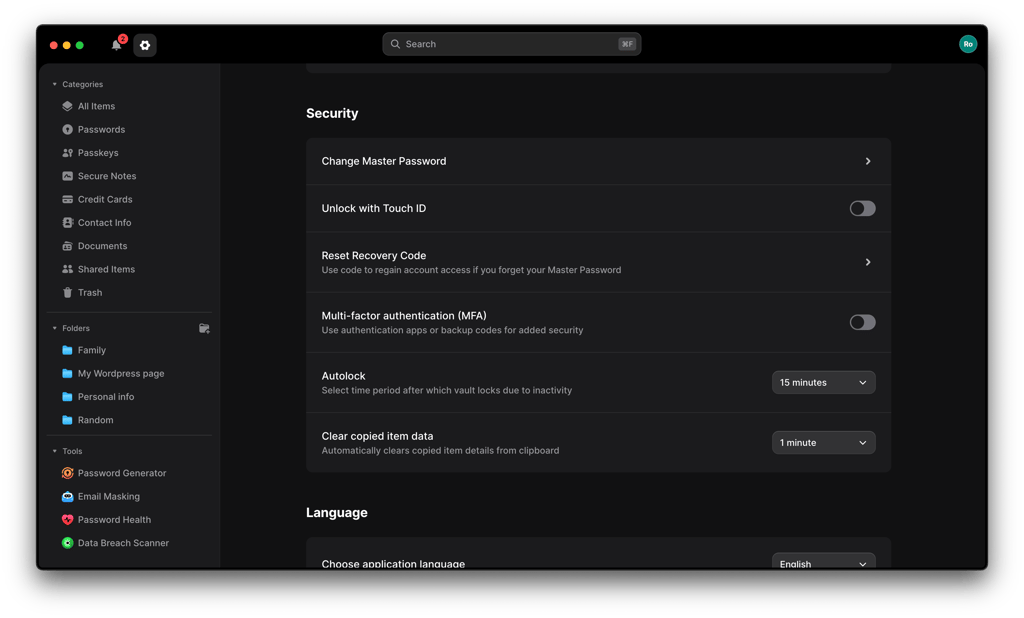This screenshot has width=1024, height=618.
Task: Click the Family folder icon
Action: click(x=67, y=350)
